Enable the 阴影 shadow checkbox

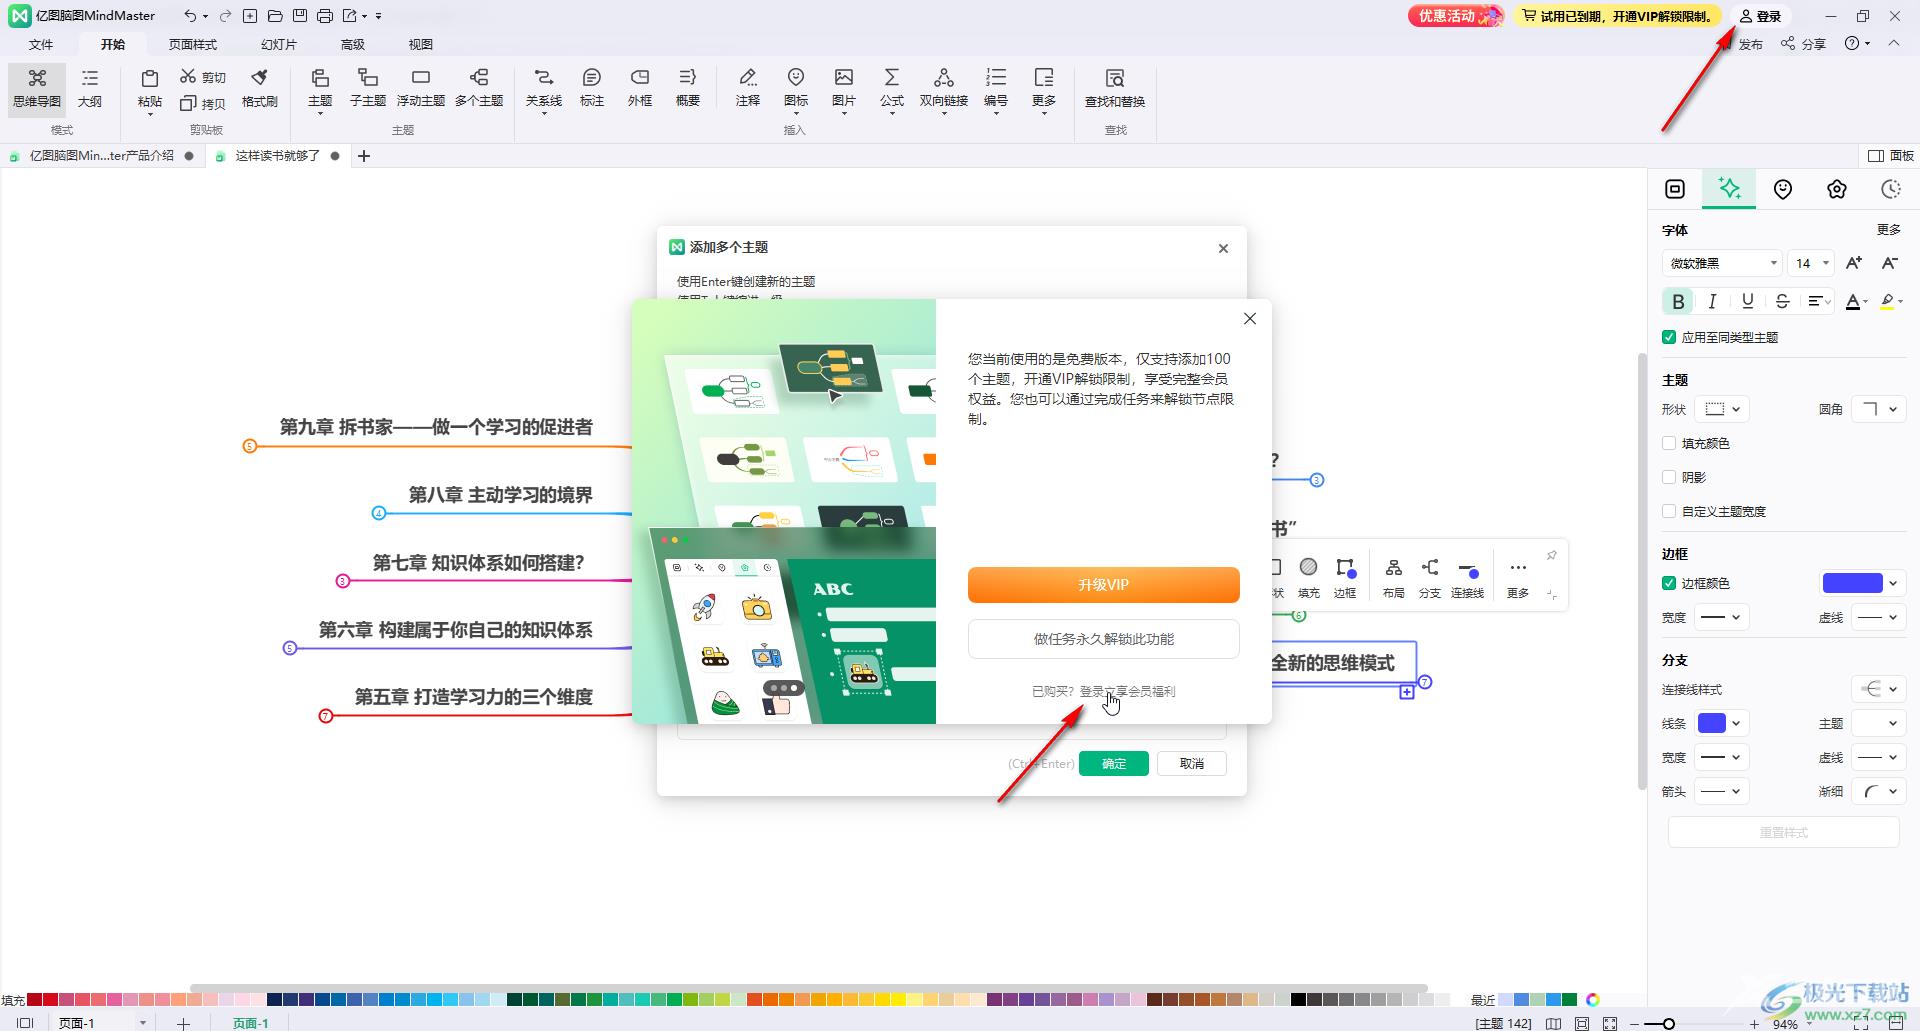[x=1669, y=477]
